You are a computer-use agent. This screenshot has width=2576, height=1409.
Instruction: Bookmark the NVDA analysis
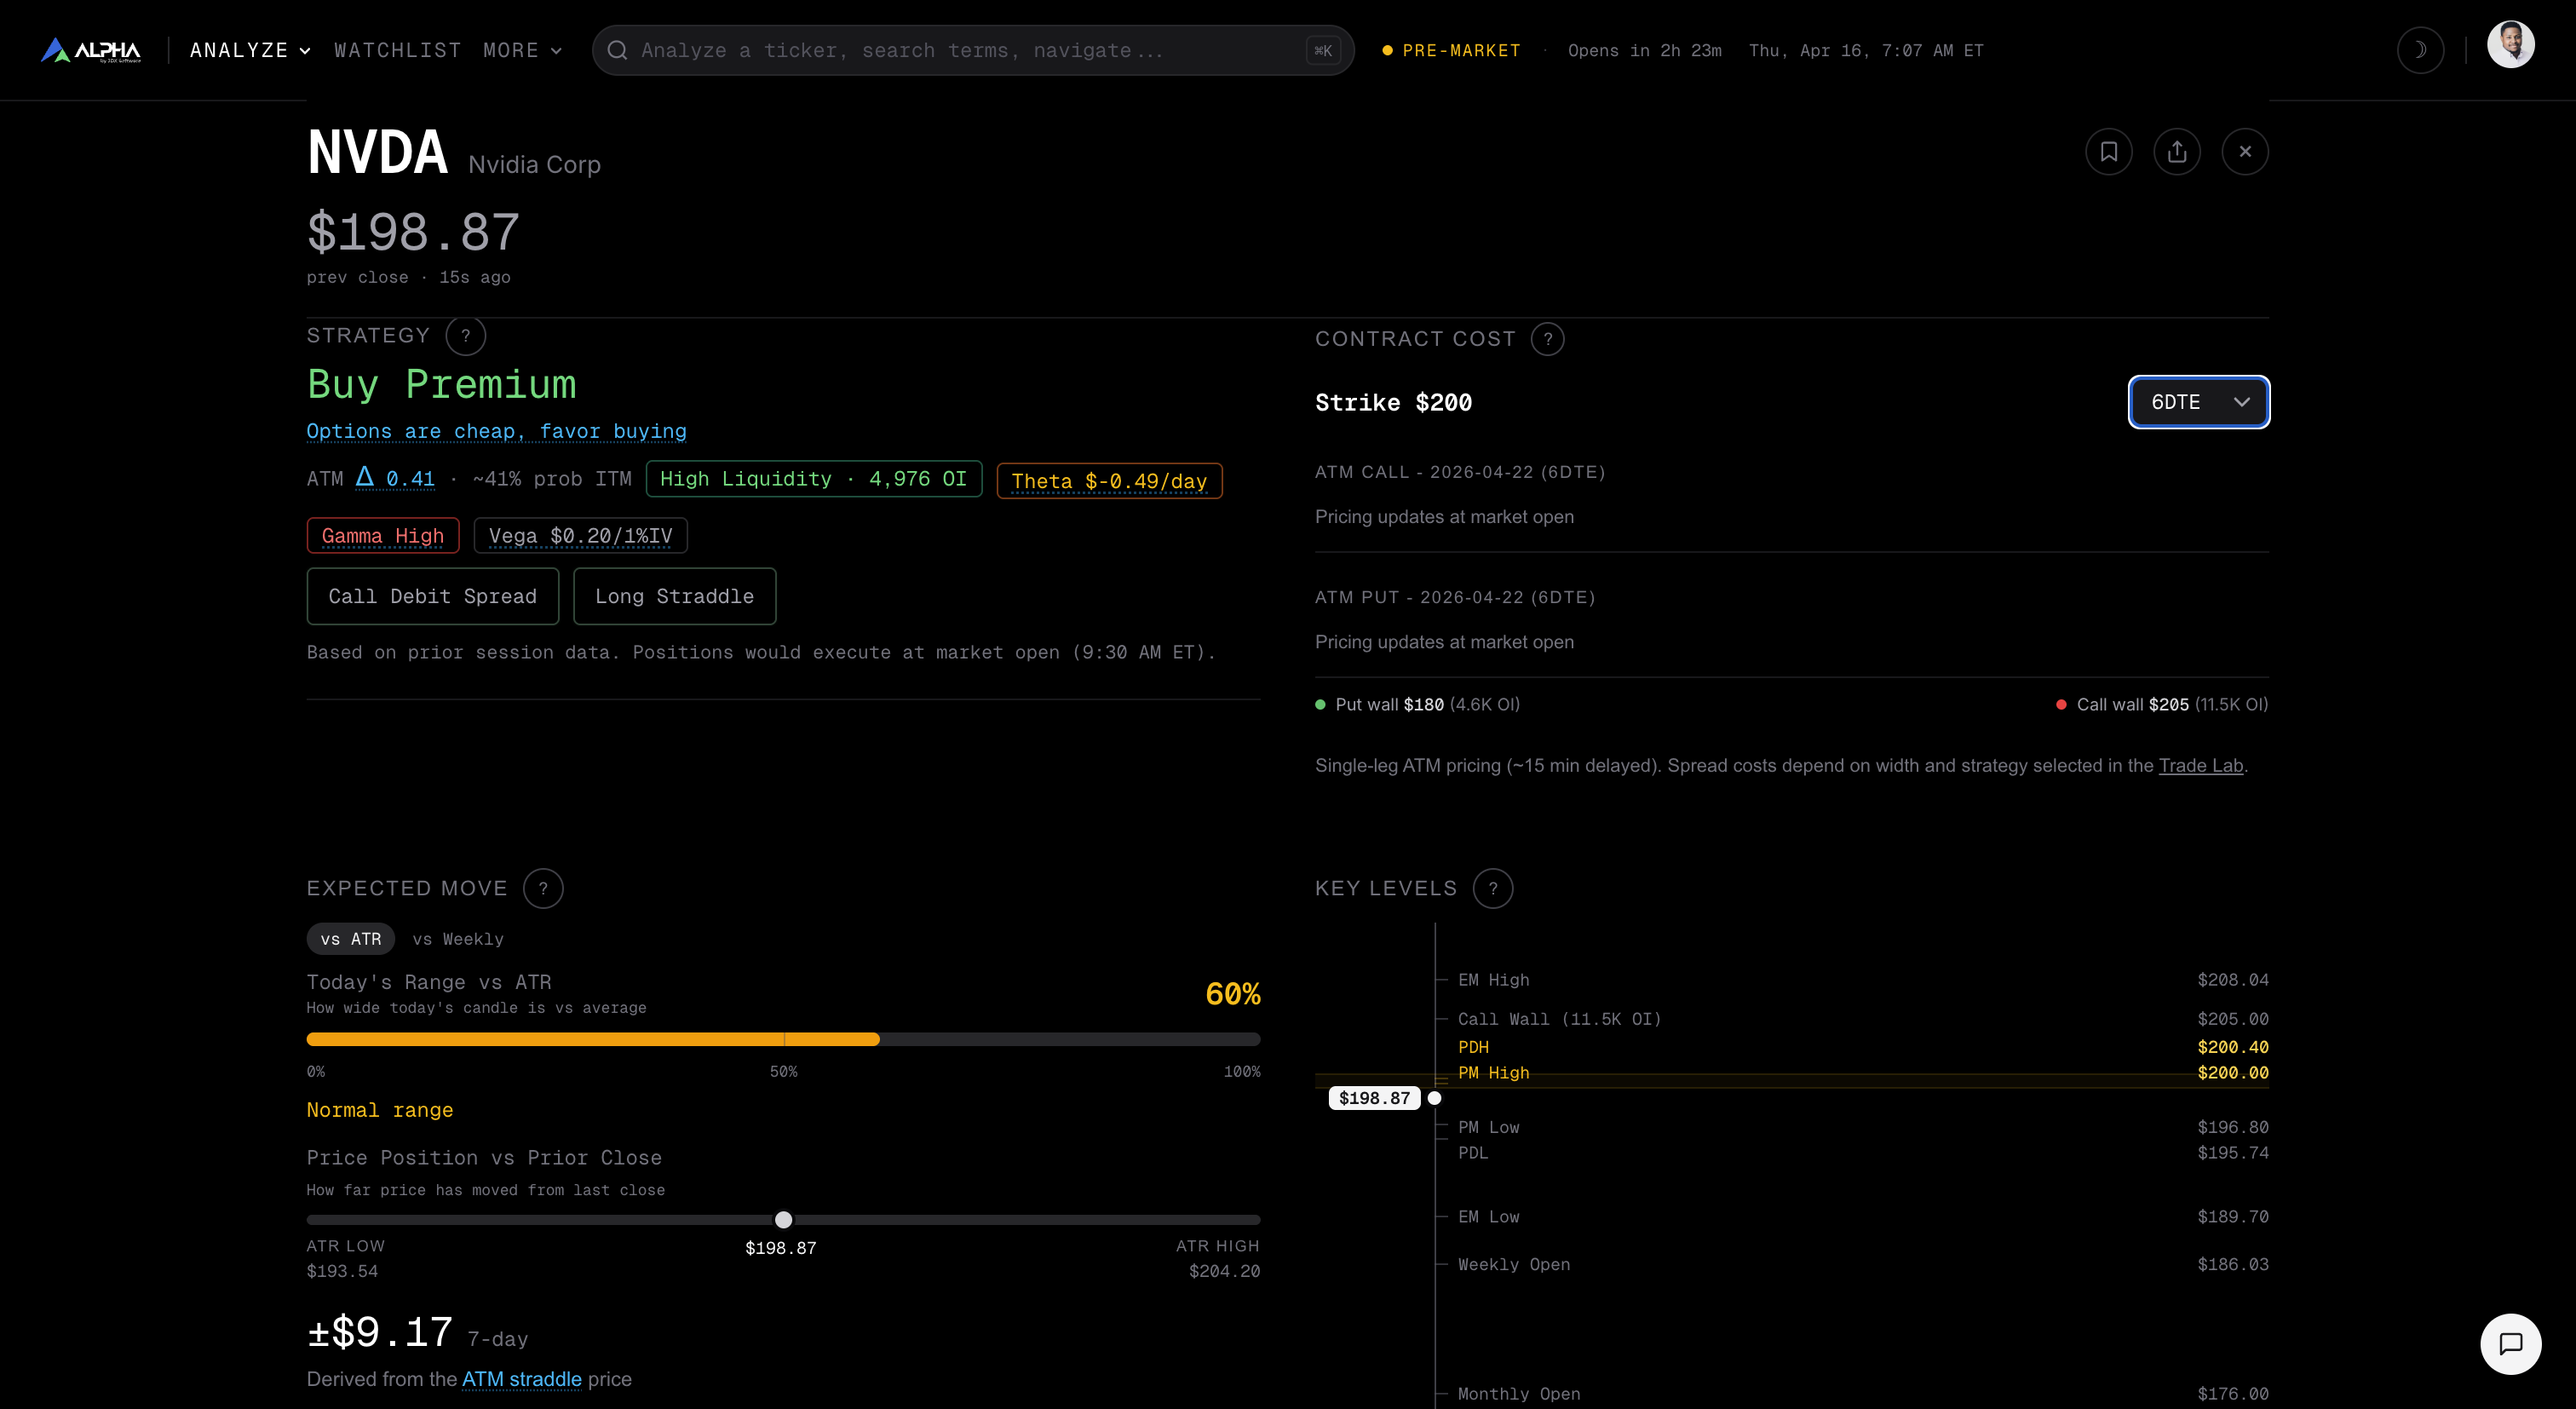coord(2109,151)
